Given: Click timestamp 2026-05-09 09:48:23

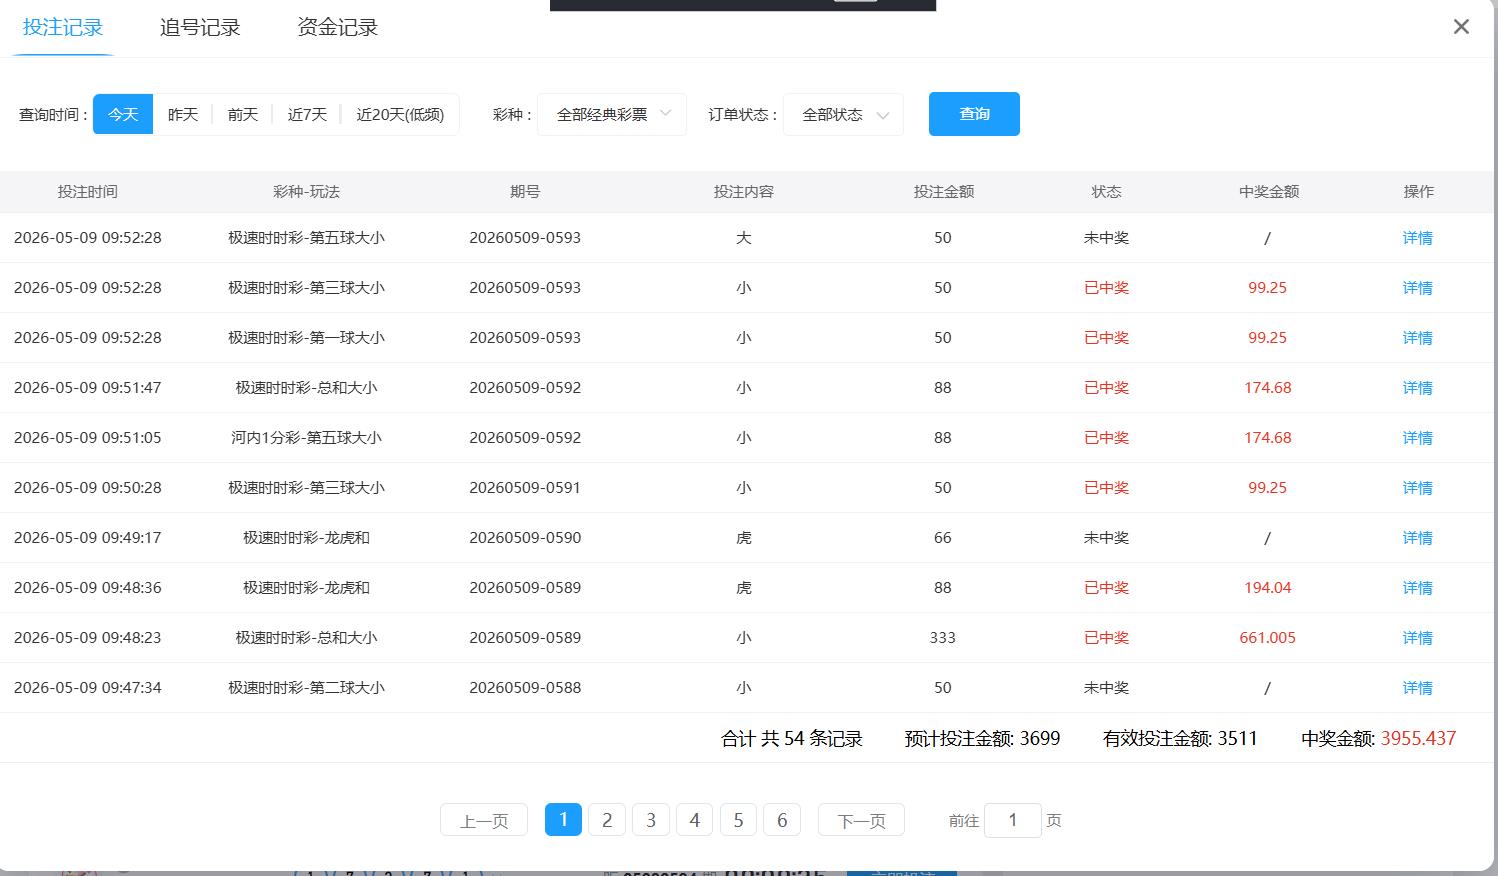Looking at the screenshot, I should click(87, 638).
